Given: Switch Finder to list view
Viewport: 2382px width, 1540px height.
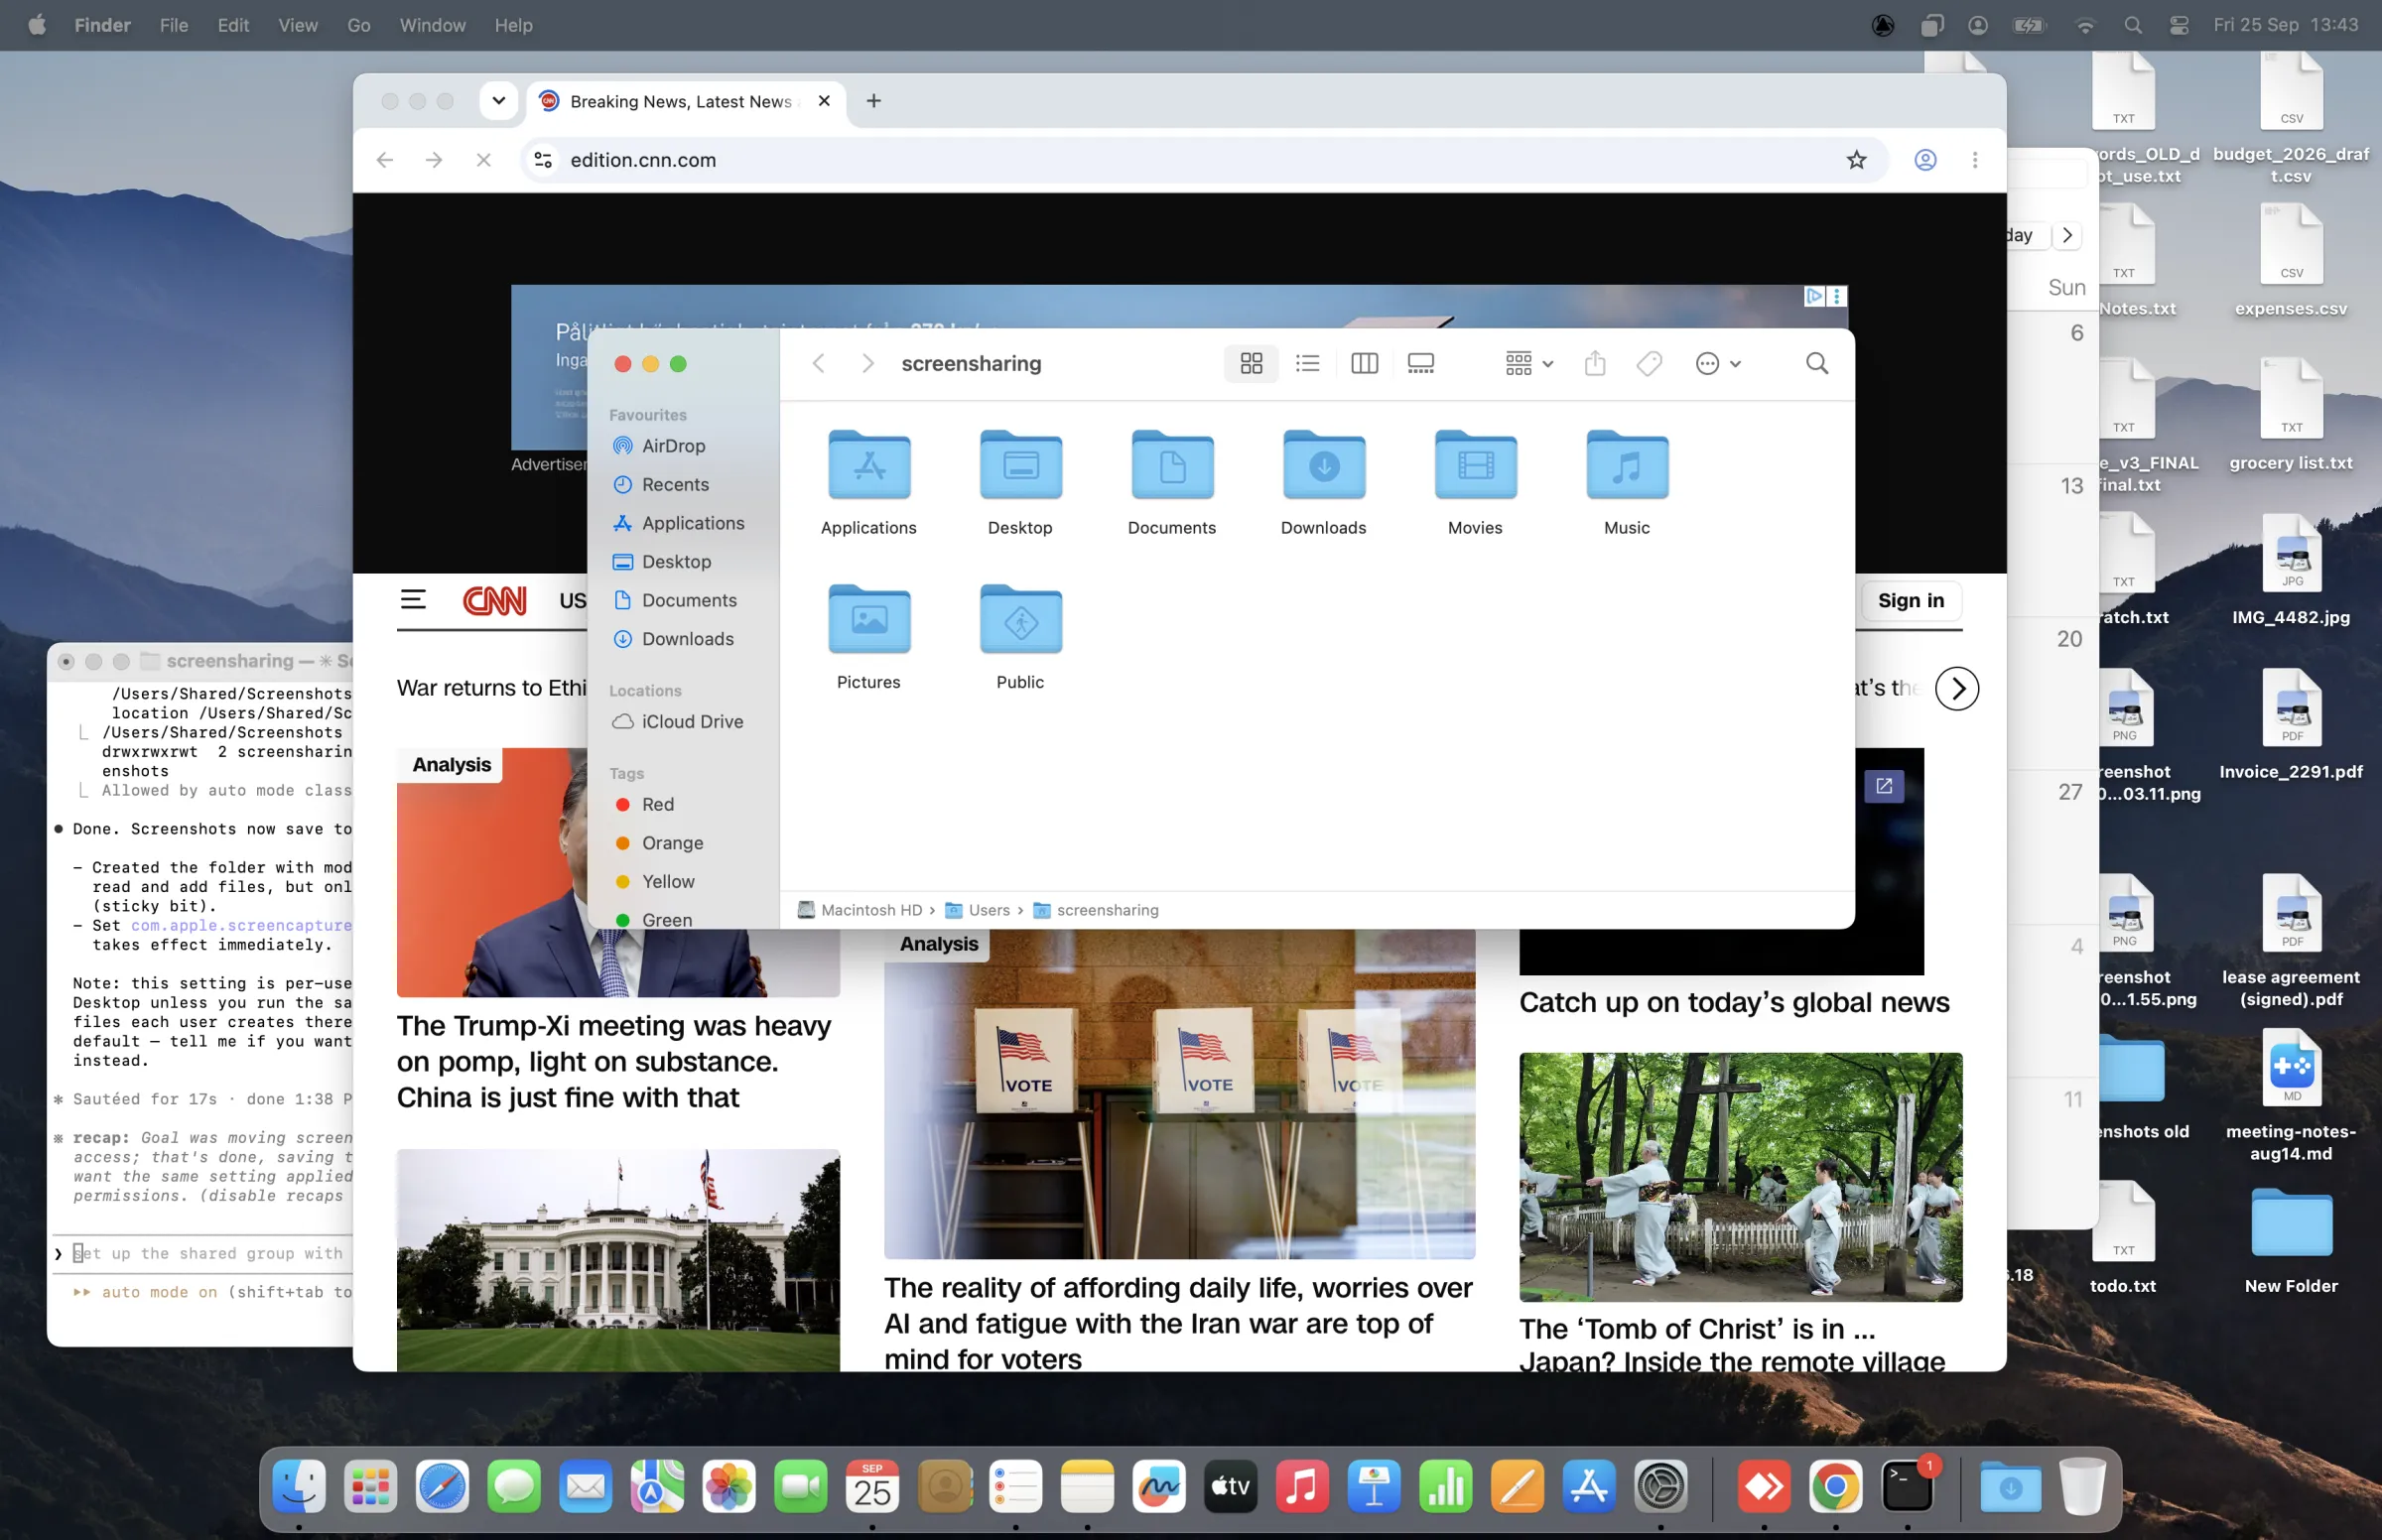Looking at the screenshot, I should (x=1307, y=363).
